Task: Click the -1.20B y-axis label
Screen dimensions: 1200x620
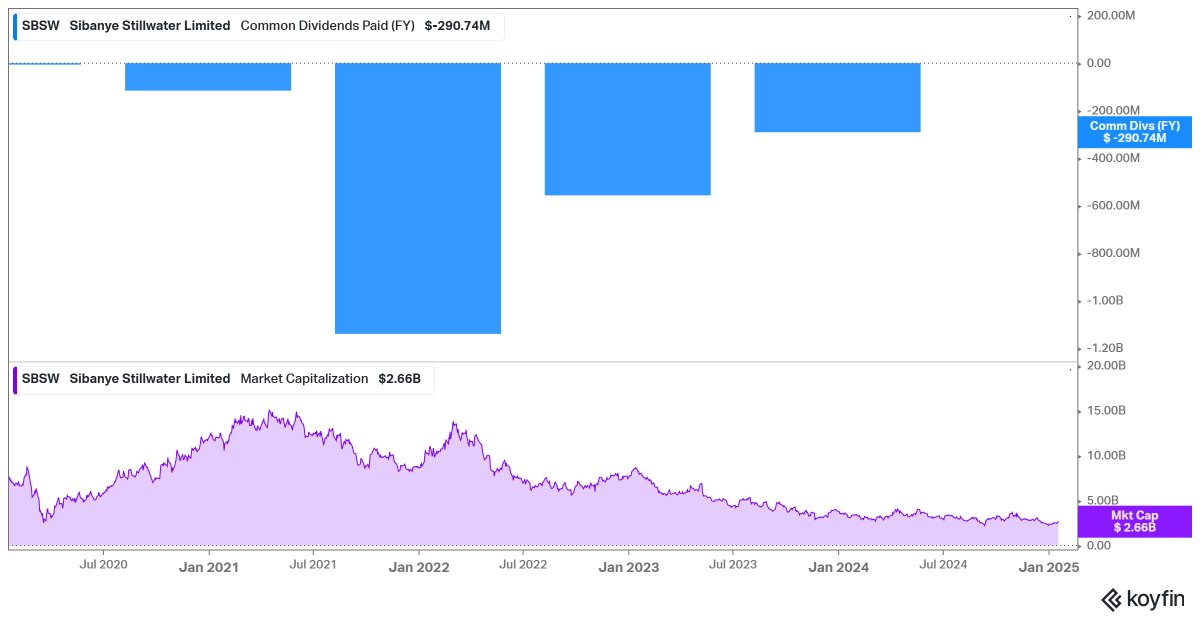Action: 1106,348
